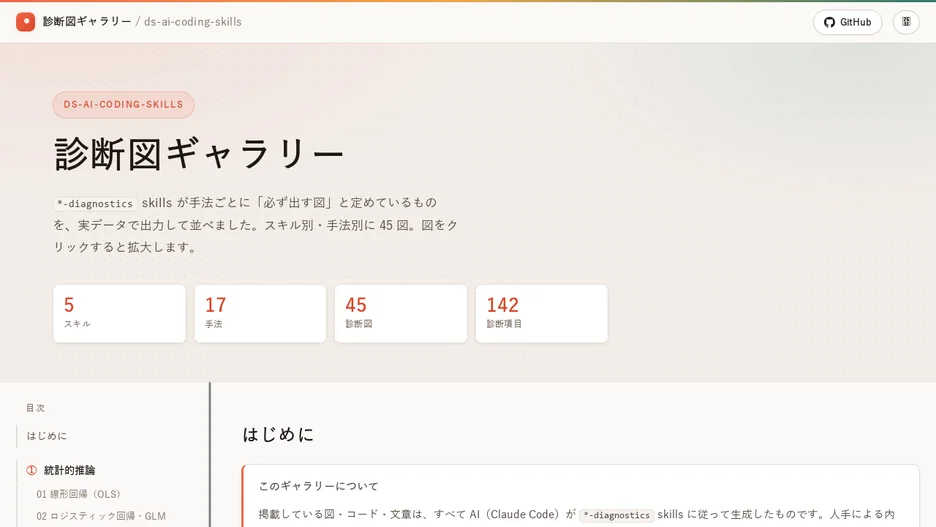Select the 142 診断項目 stat card
936x527 pixels.
(541, 313)
